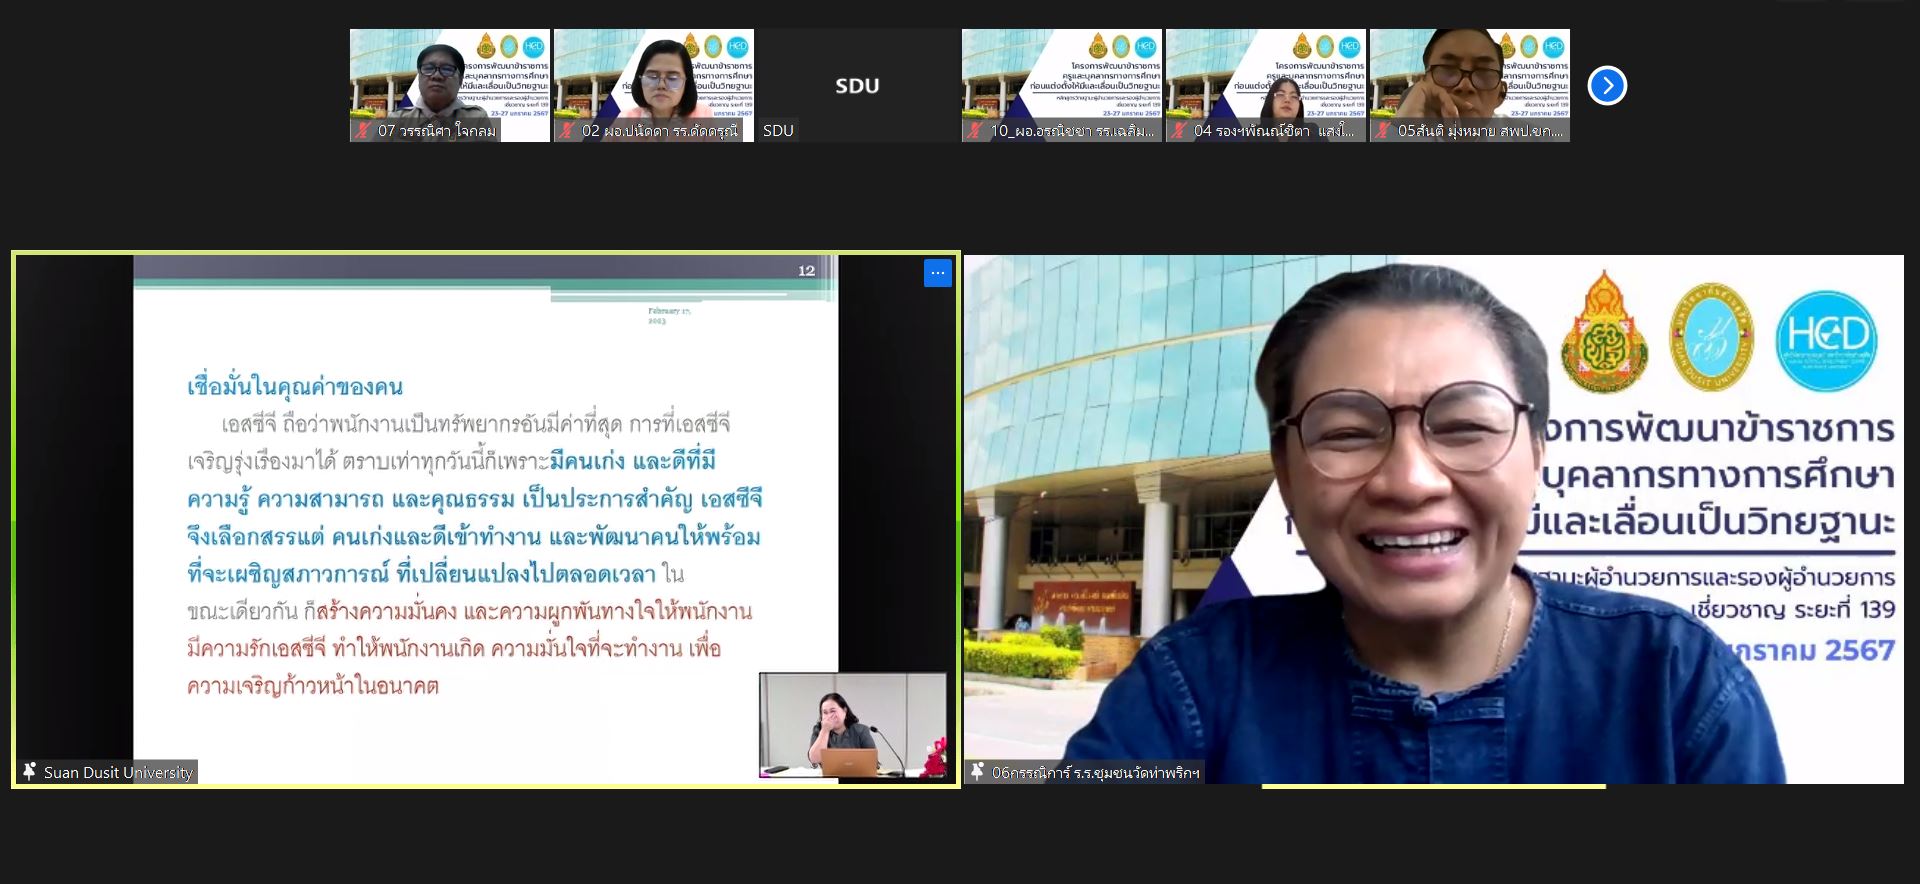Select the SDU participant tile with no video

point(857,86)
